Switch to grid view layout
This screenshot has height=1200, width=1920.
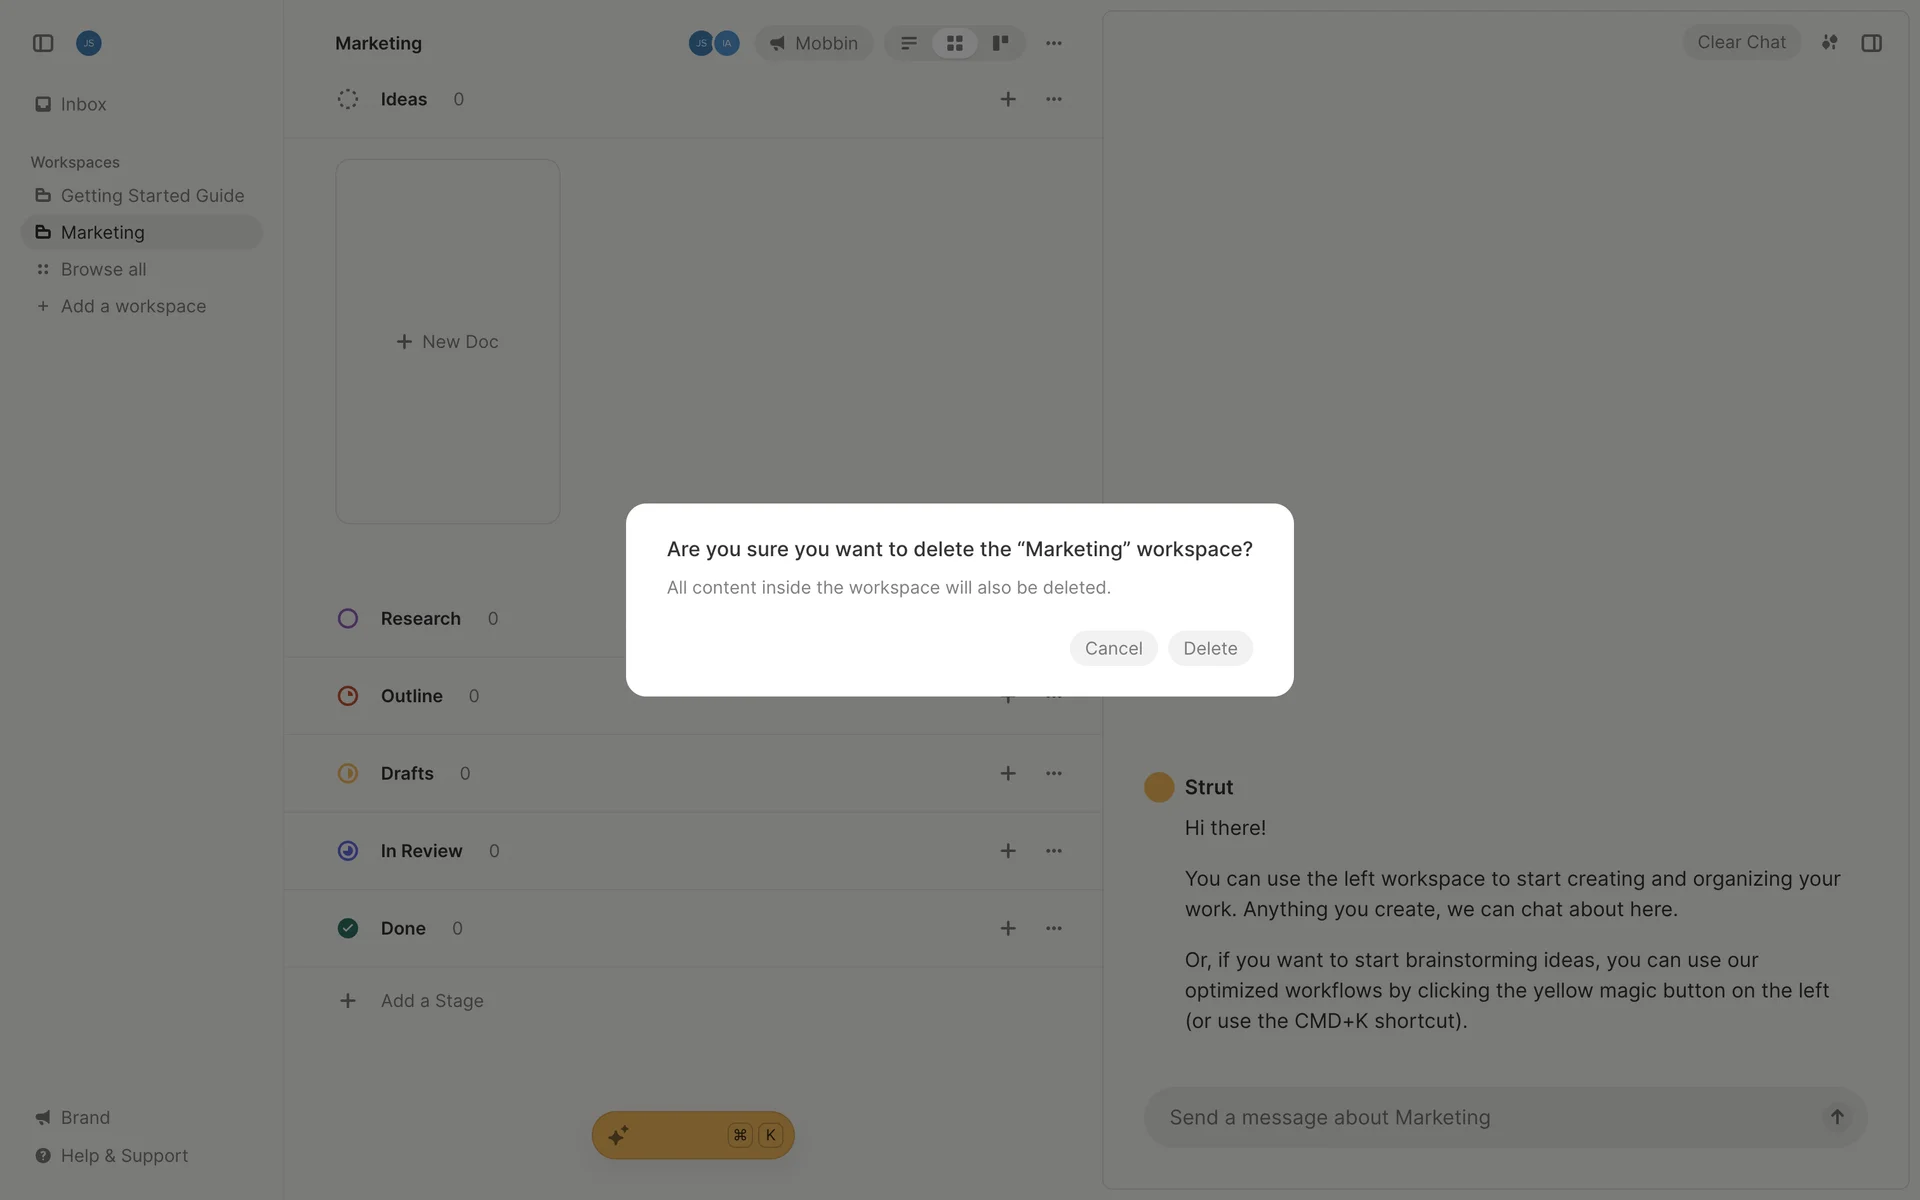point(955,43)
